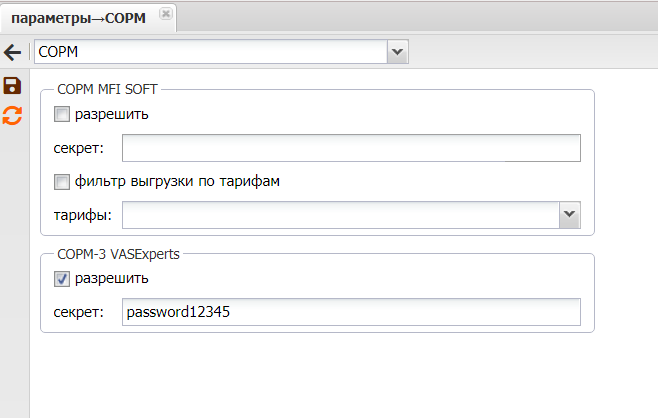Click the СОРМ MFI SOFT group title
658x418 pixels.
pyautogui.click(x=101, y=91)
